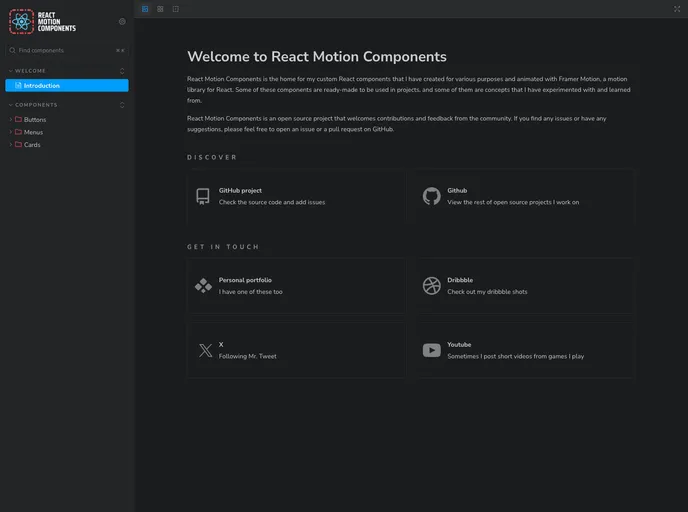Click the Find components search field
This screenshot has height=512, width=688.
click(67, 50)
